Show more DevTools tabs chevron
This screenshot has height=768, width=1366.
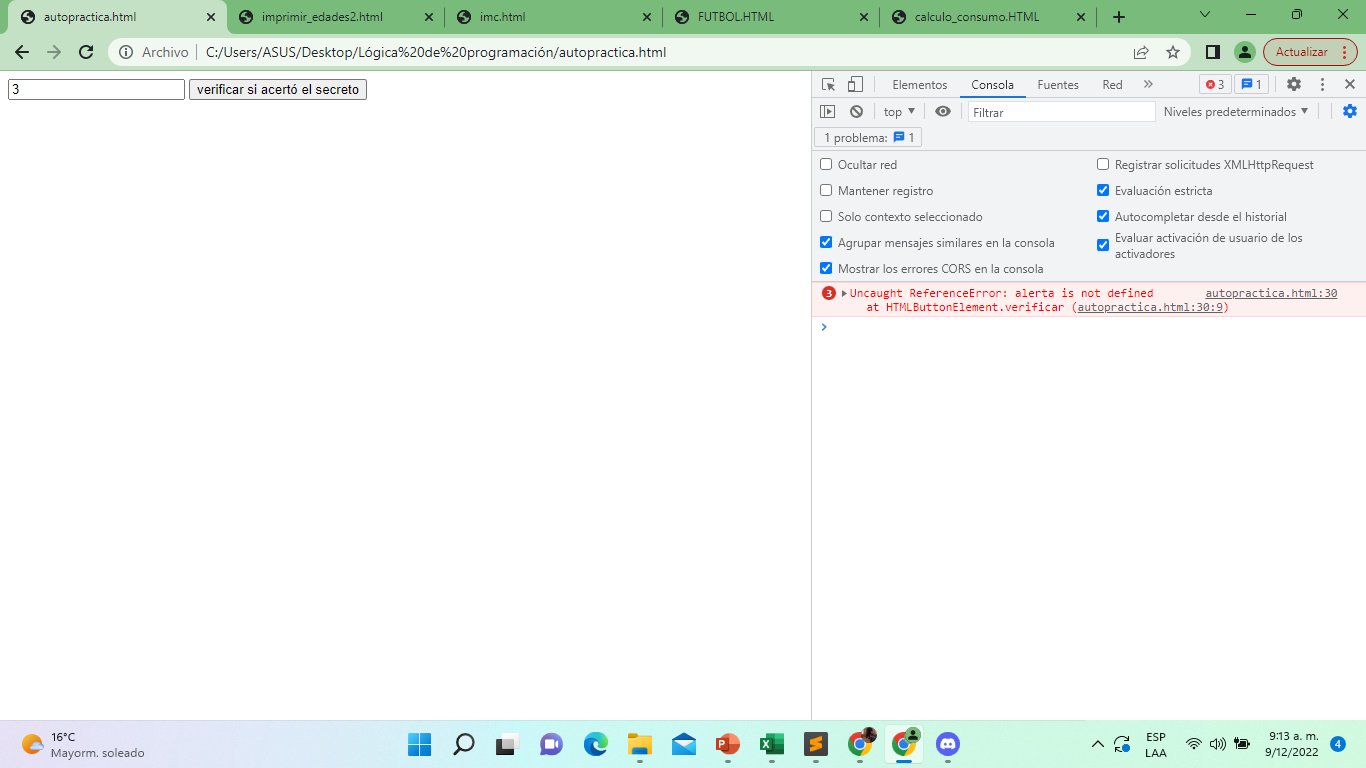[1148, 85]
